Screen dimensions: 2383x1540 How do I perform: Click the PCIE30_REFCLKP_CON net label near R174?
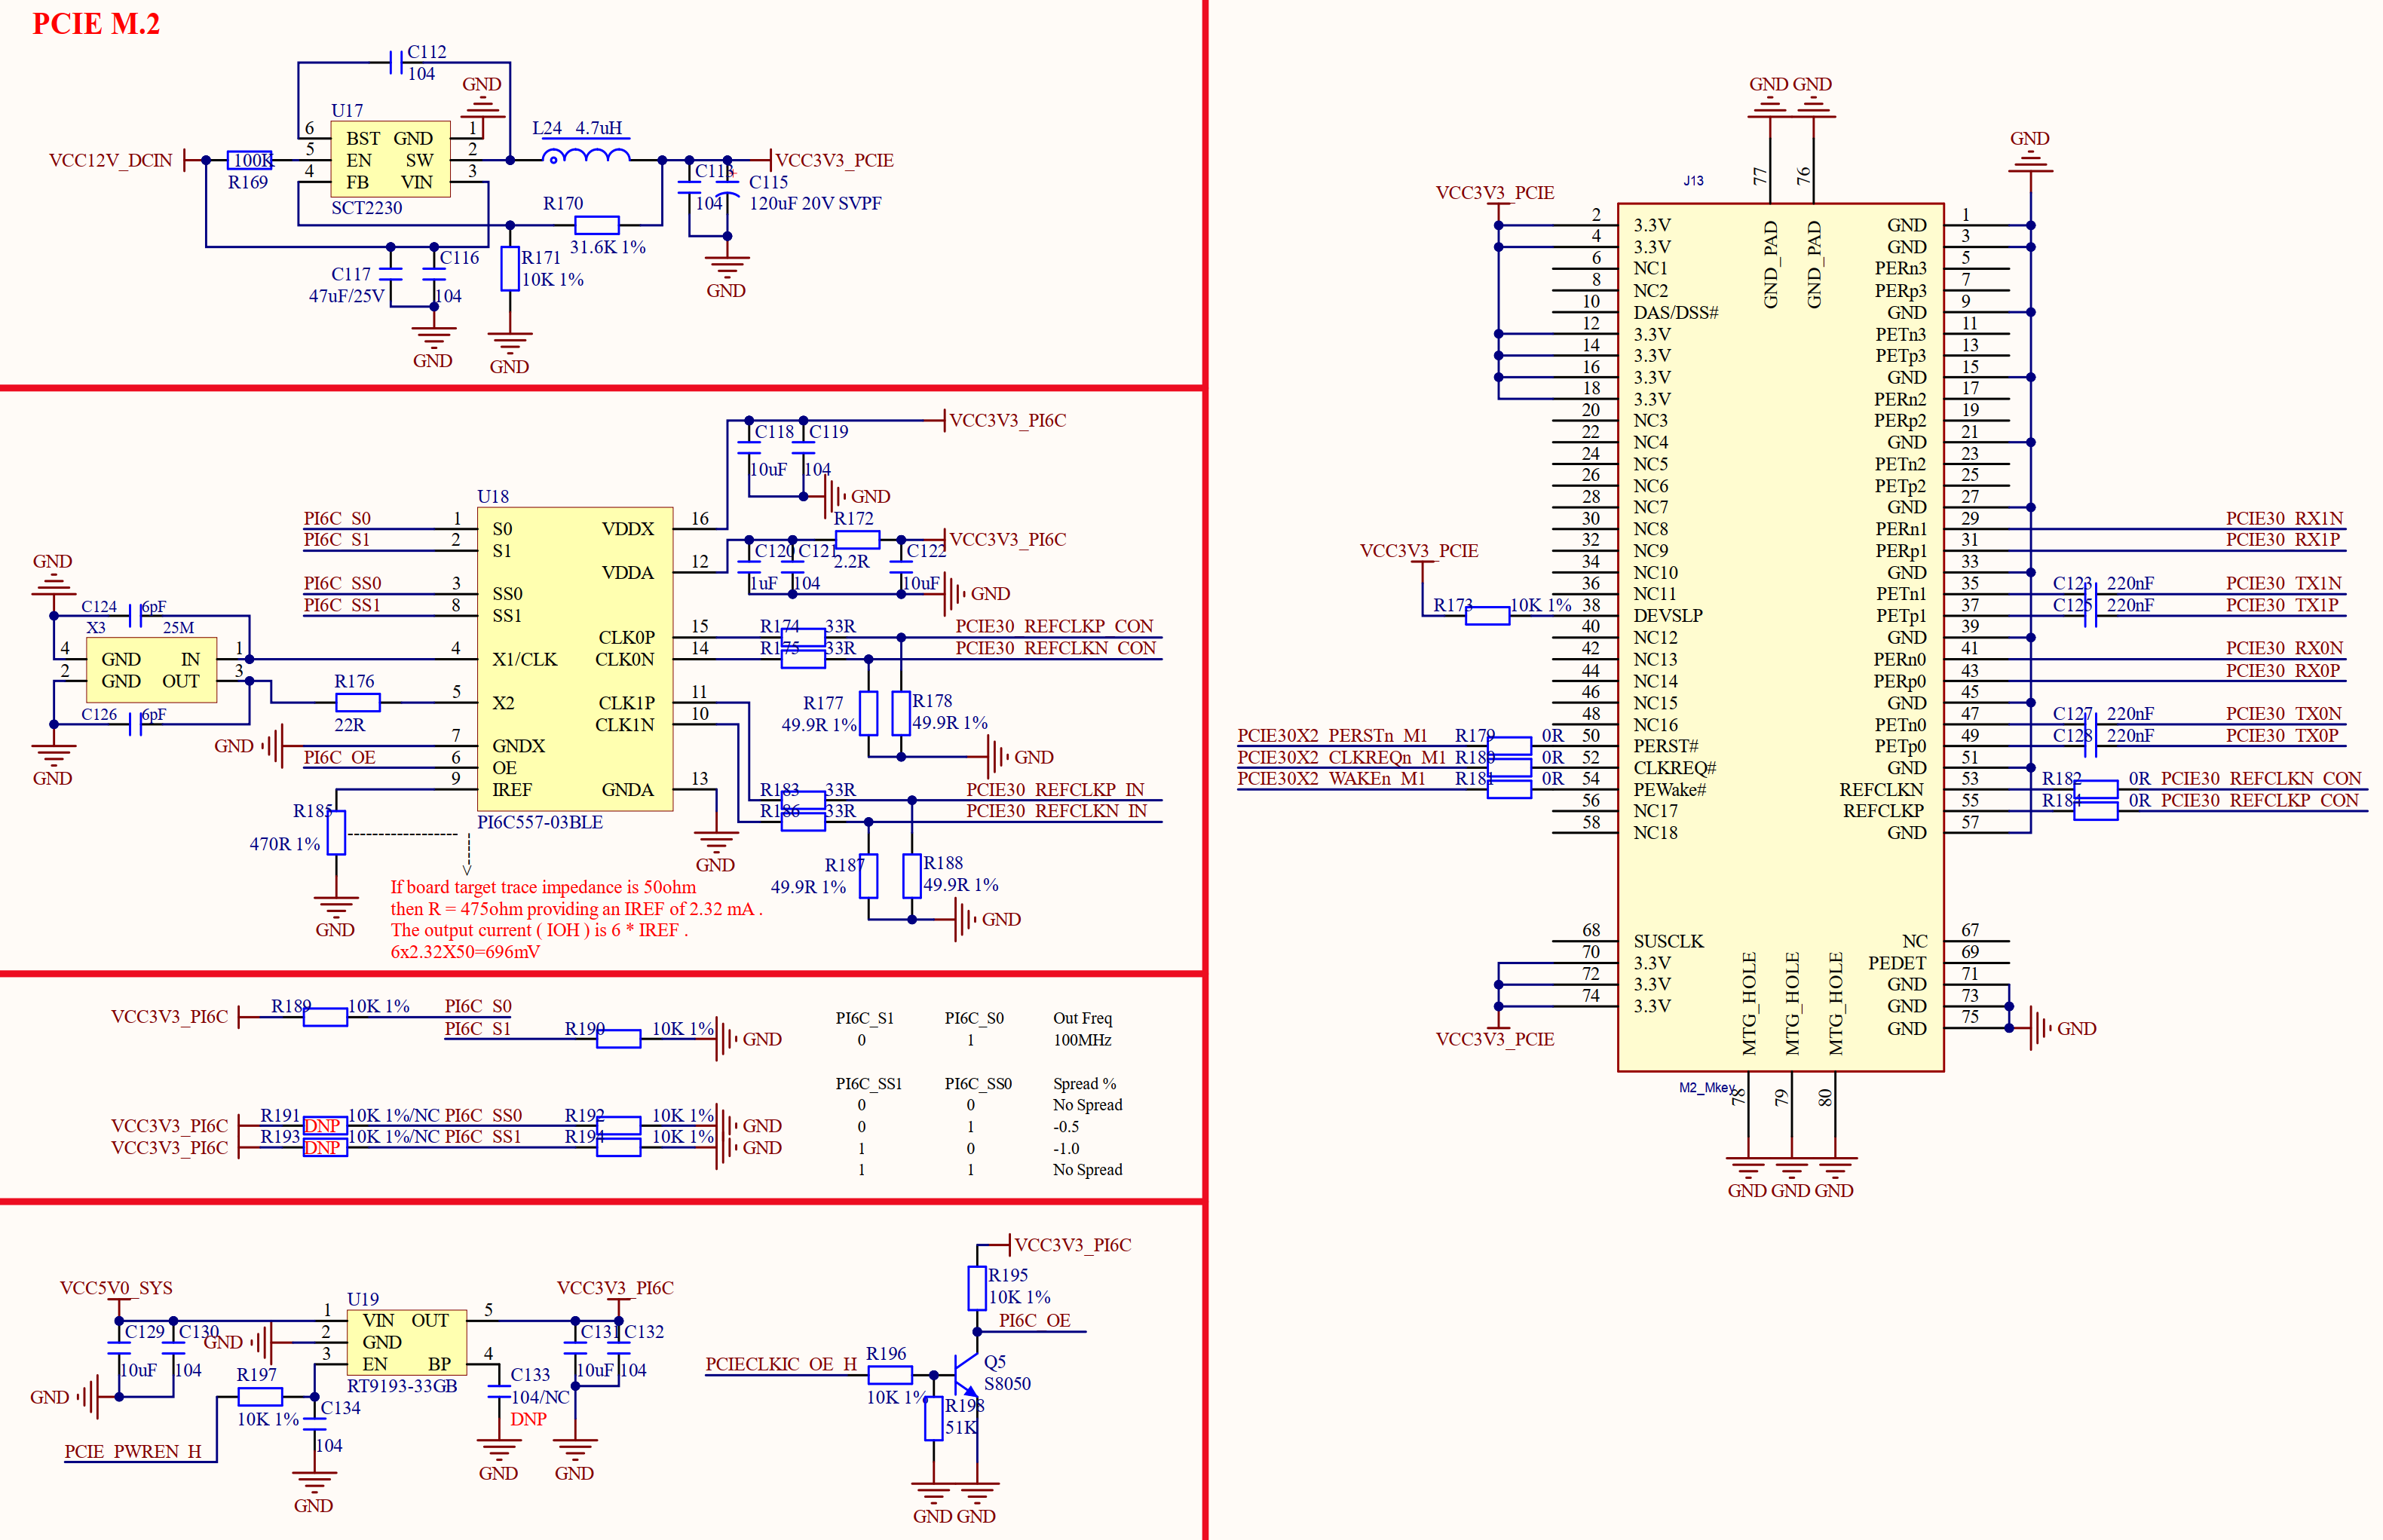1053,626
